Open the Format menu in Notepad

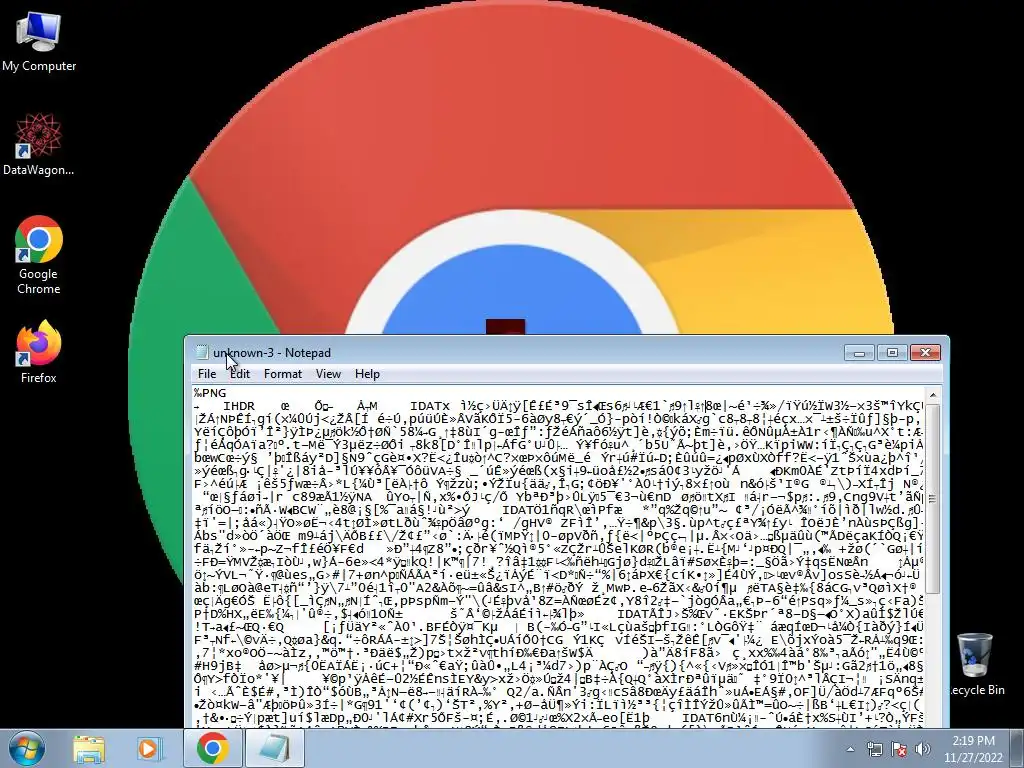click(x=283, y=374)
